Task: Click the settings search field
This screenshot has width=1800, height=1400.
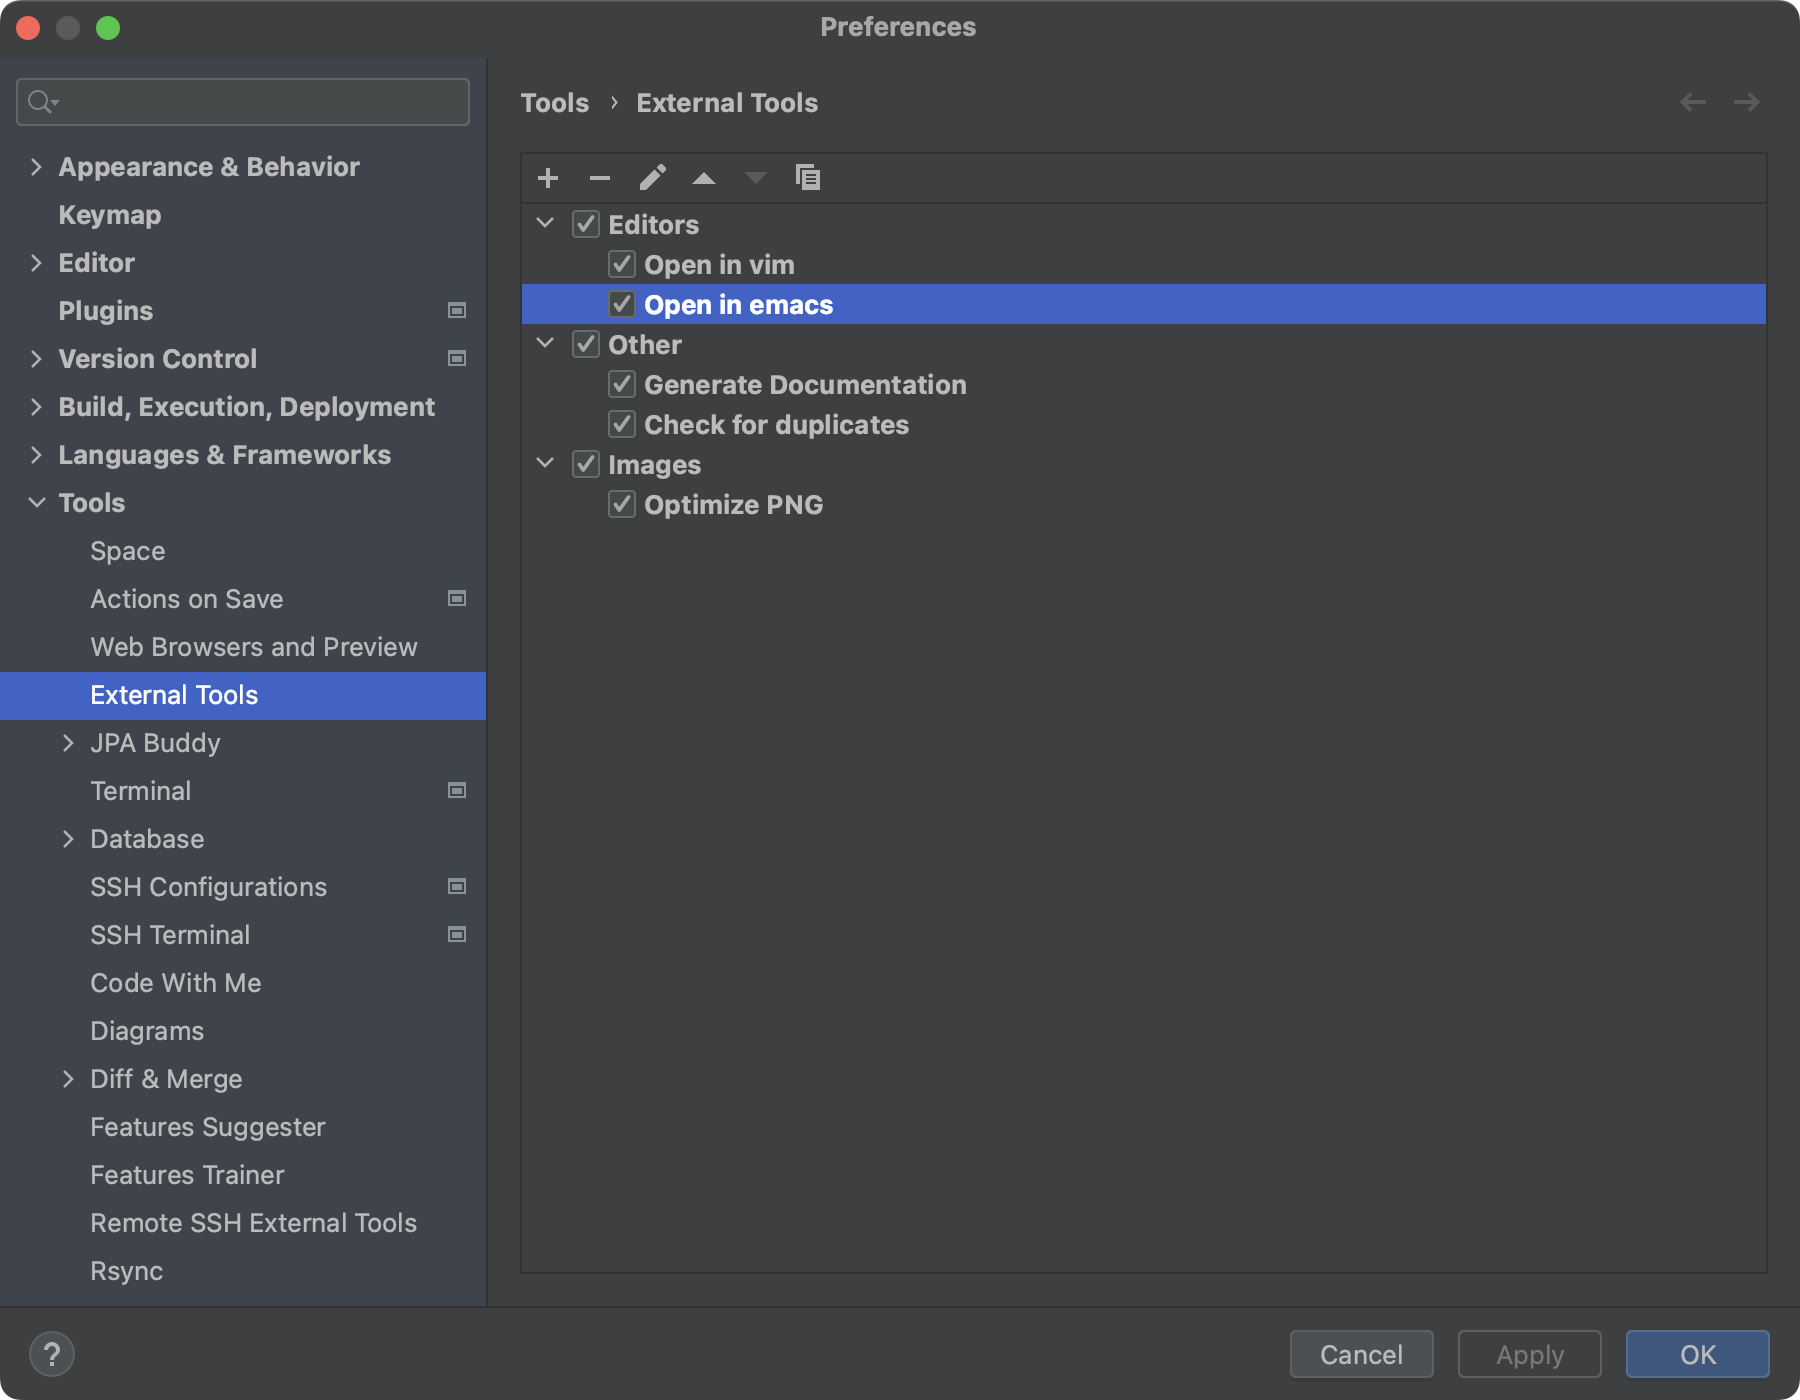Action: point(242,101)
